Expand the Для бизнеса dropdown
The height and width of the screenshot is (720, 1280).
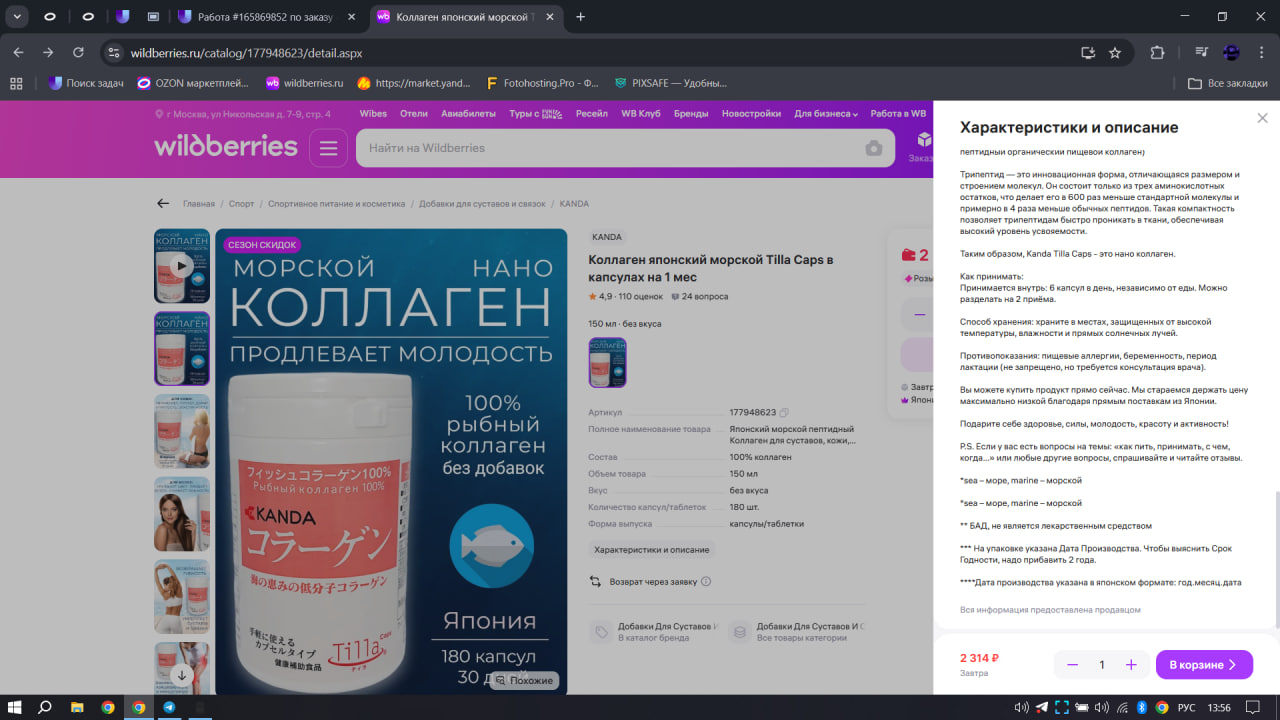[x=826, y=114]
